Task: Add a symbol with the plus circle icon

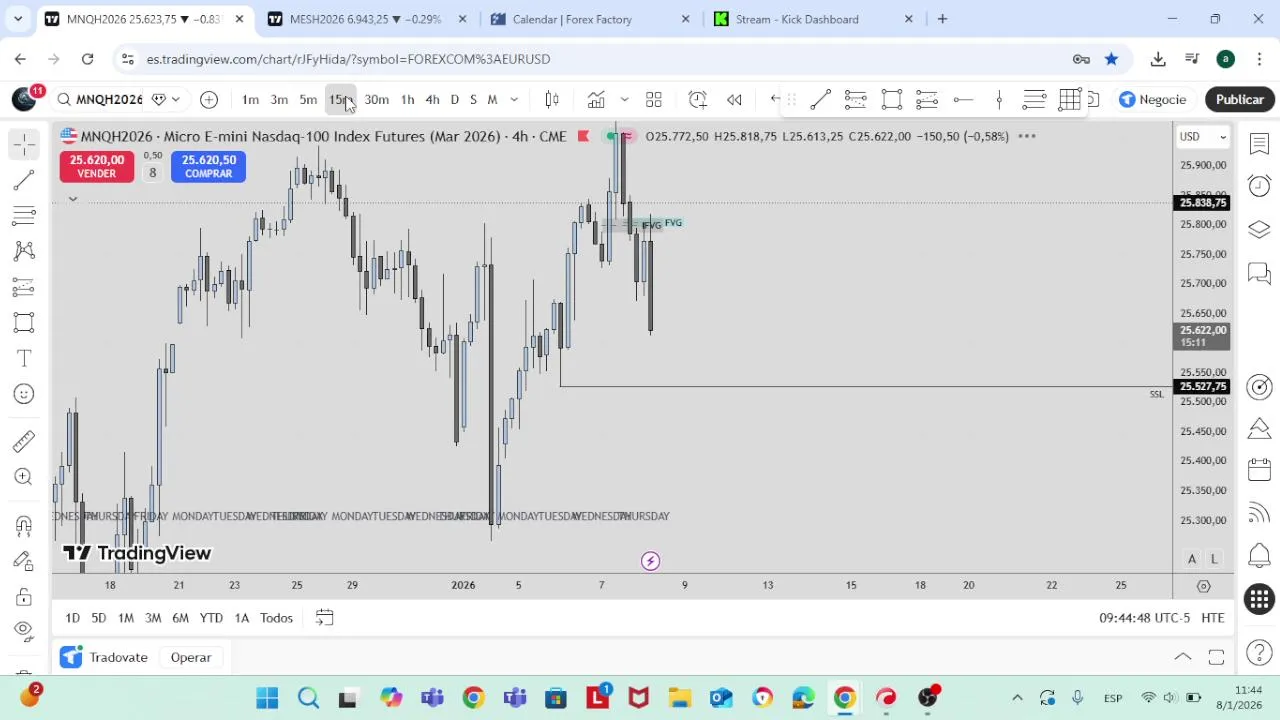Action: pyautogui.click(x=209, y=99)
